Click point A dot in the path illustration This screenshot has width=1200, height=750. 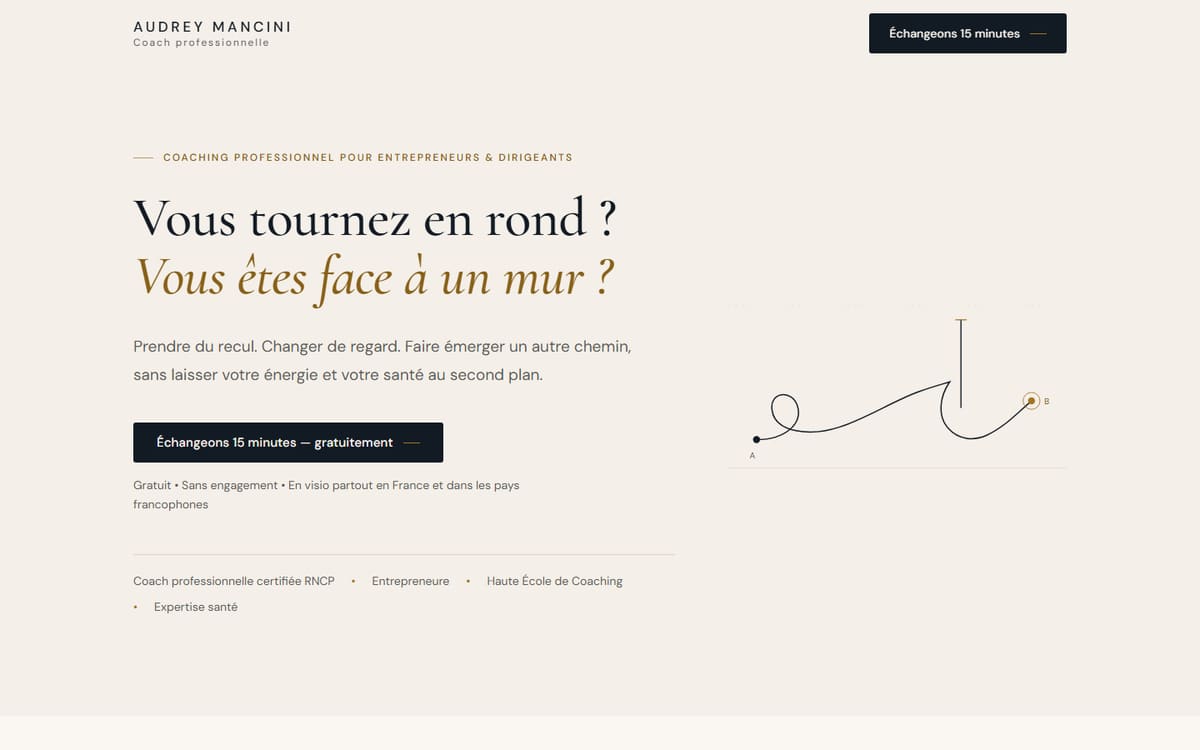pyautogui.click(x=756, y=439)
